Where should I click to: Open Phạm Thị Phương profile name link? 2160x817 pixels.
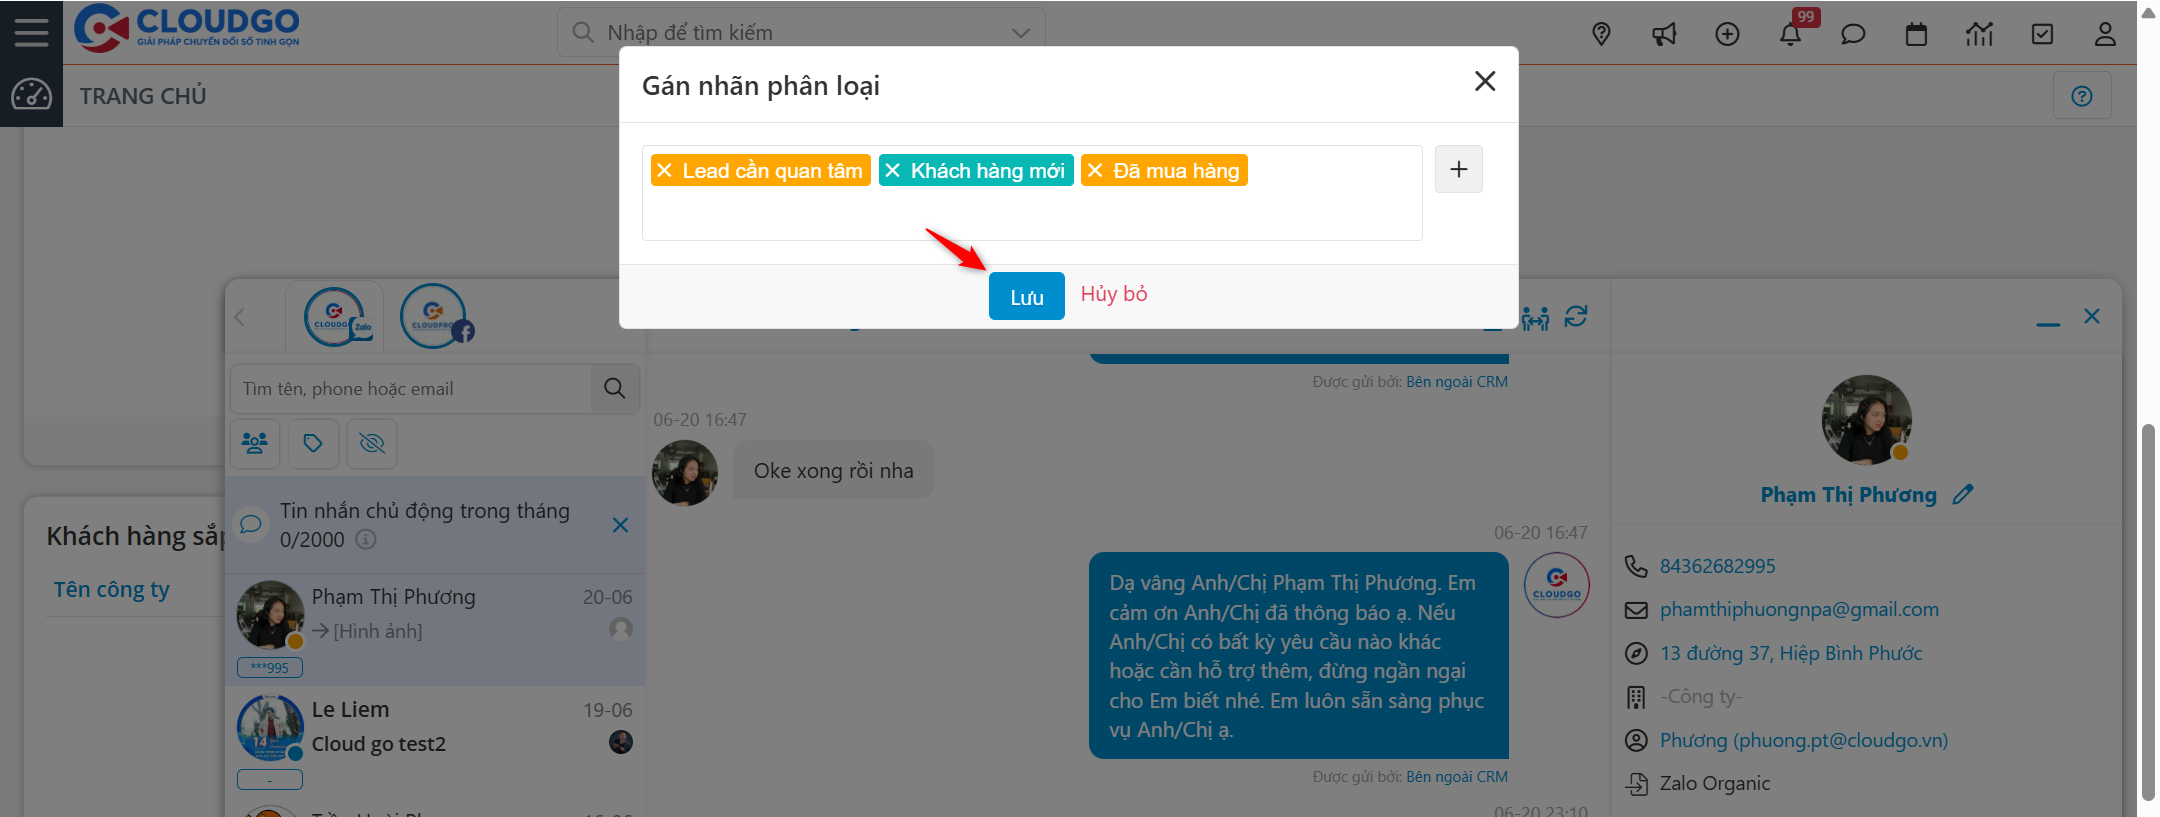(x=1848, y=495)
